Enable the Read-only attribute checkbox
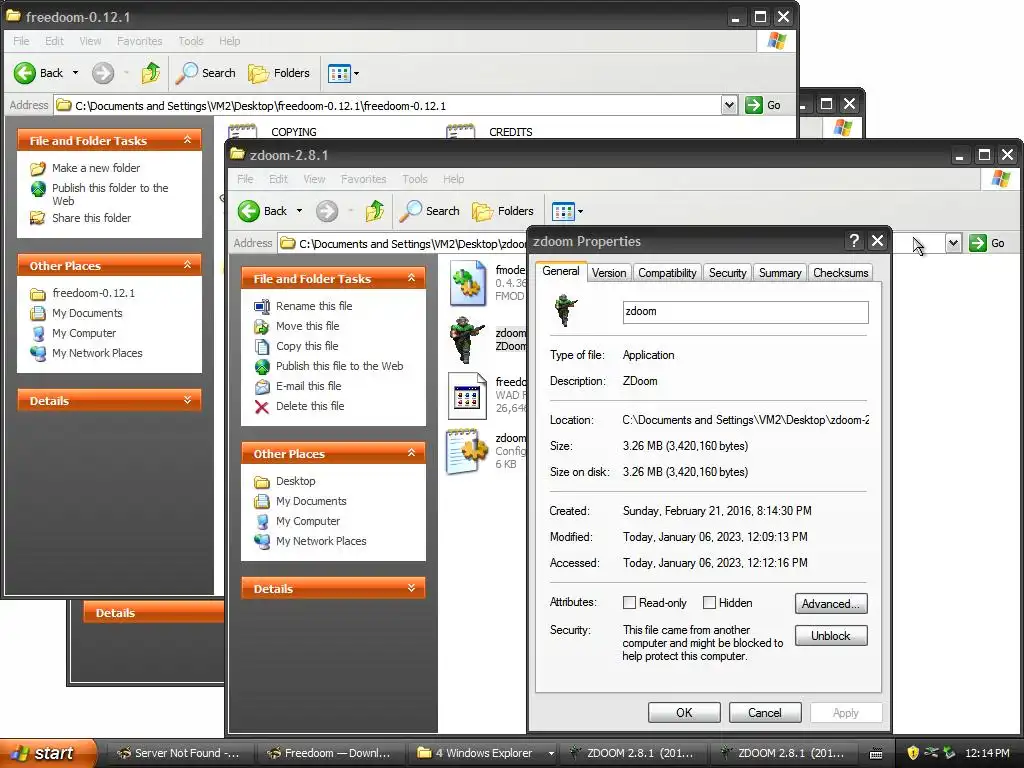This screenshot has height=768, width=1024. point(630,603)
